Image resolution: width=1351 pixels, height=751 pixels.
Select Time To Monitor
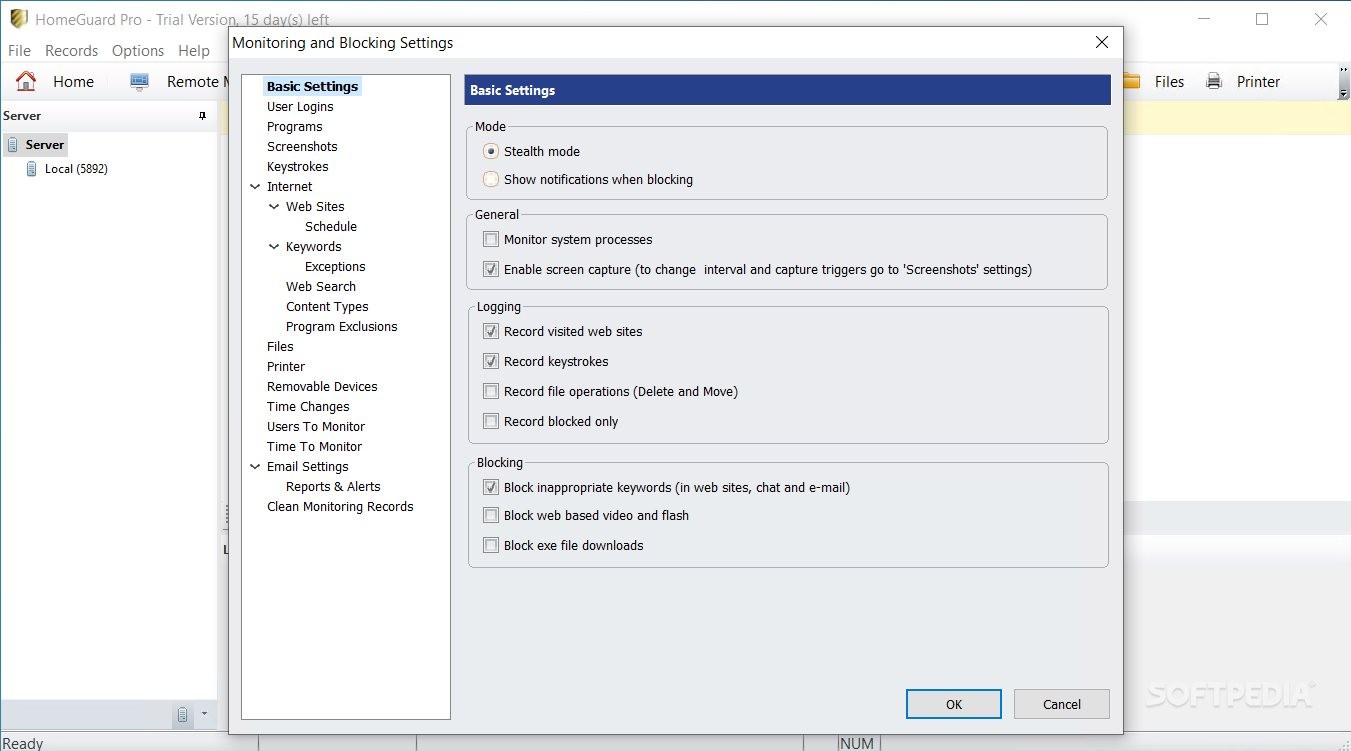(314, 447)
